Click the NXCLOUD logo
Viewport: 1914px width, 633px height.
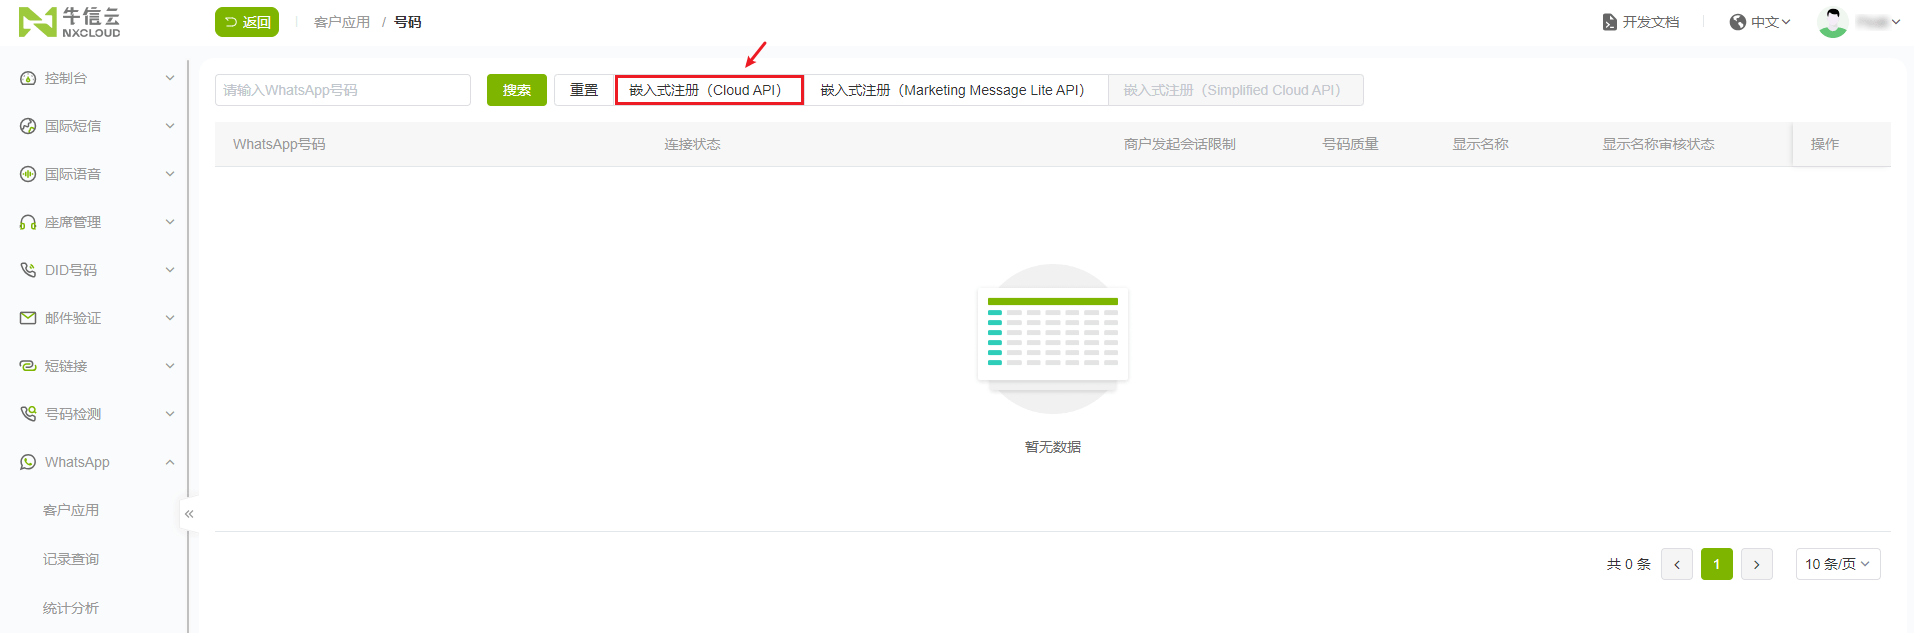click(69, 22)
